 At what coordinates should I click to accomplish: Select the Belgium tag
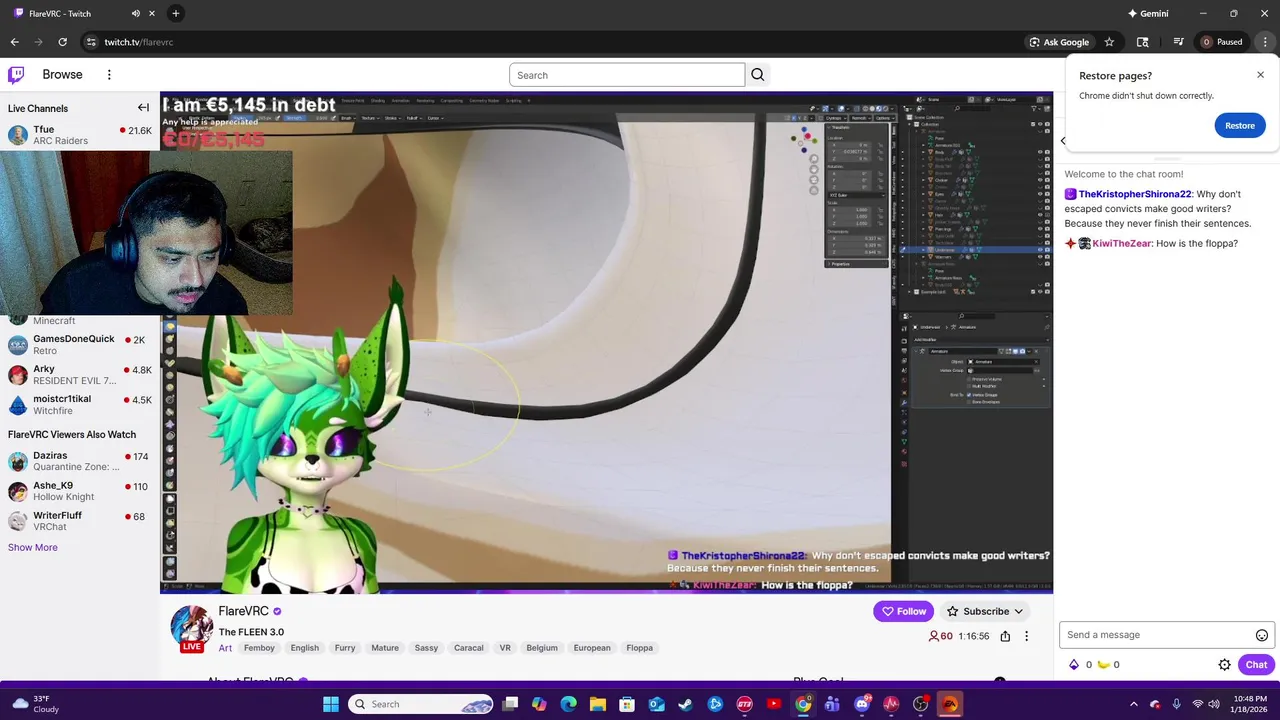(542, 648)
